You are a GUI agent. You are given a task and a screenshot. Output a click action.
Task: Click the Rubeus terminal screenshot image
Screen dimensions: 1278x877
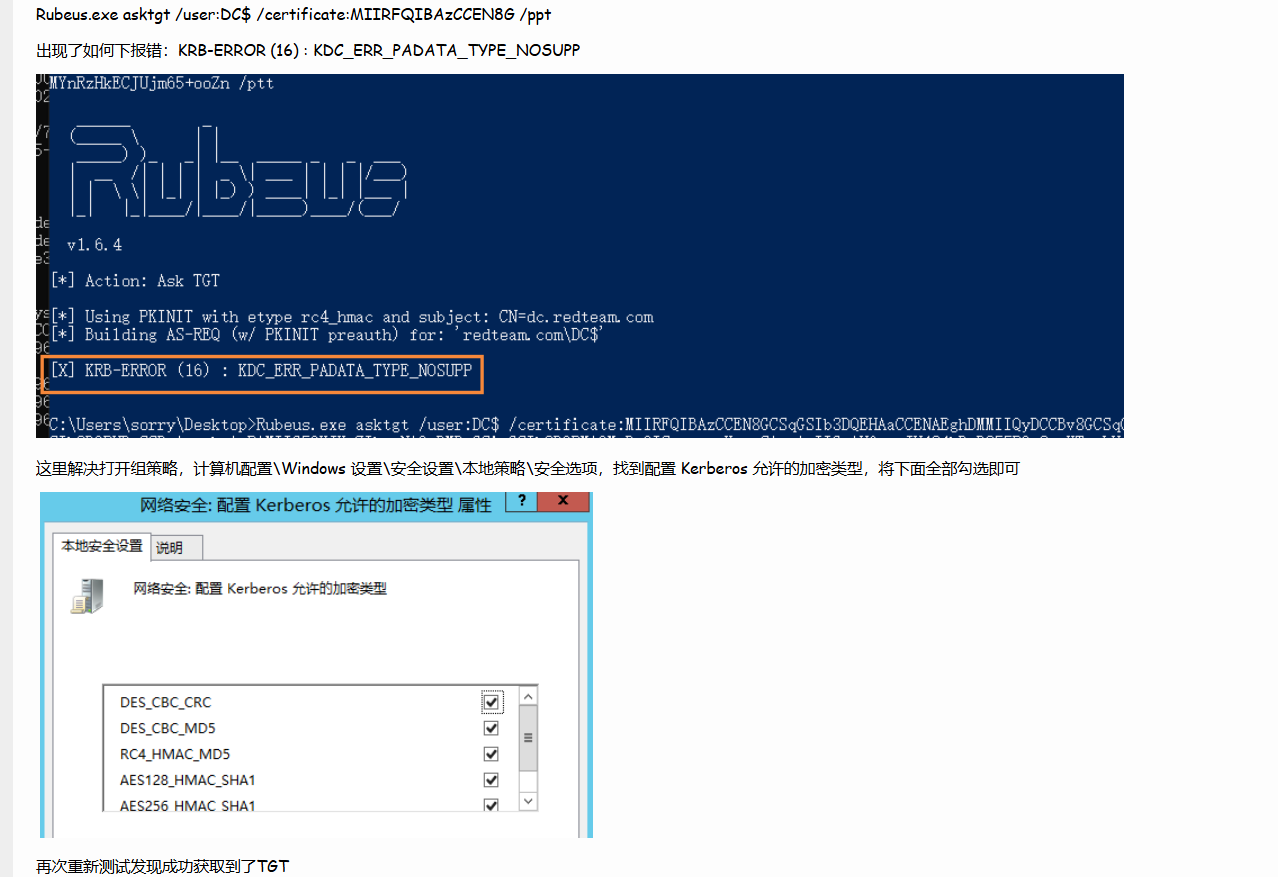580,255
